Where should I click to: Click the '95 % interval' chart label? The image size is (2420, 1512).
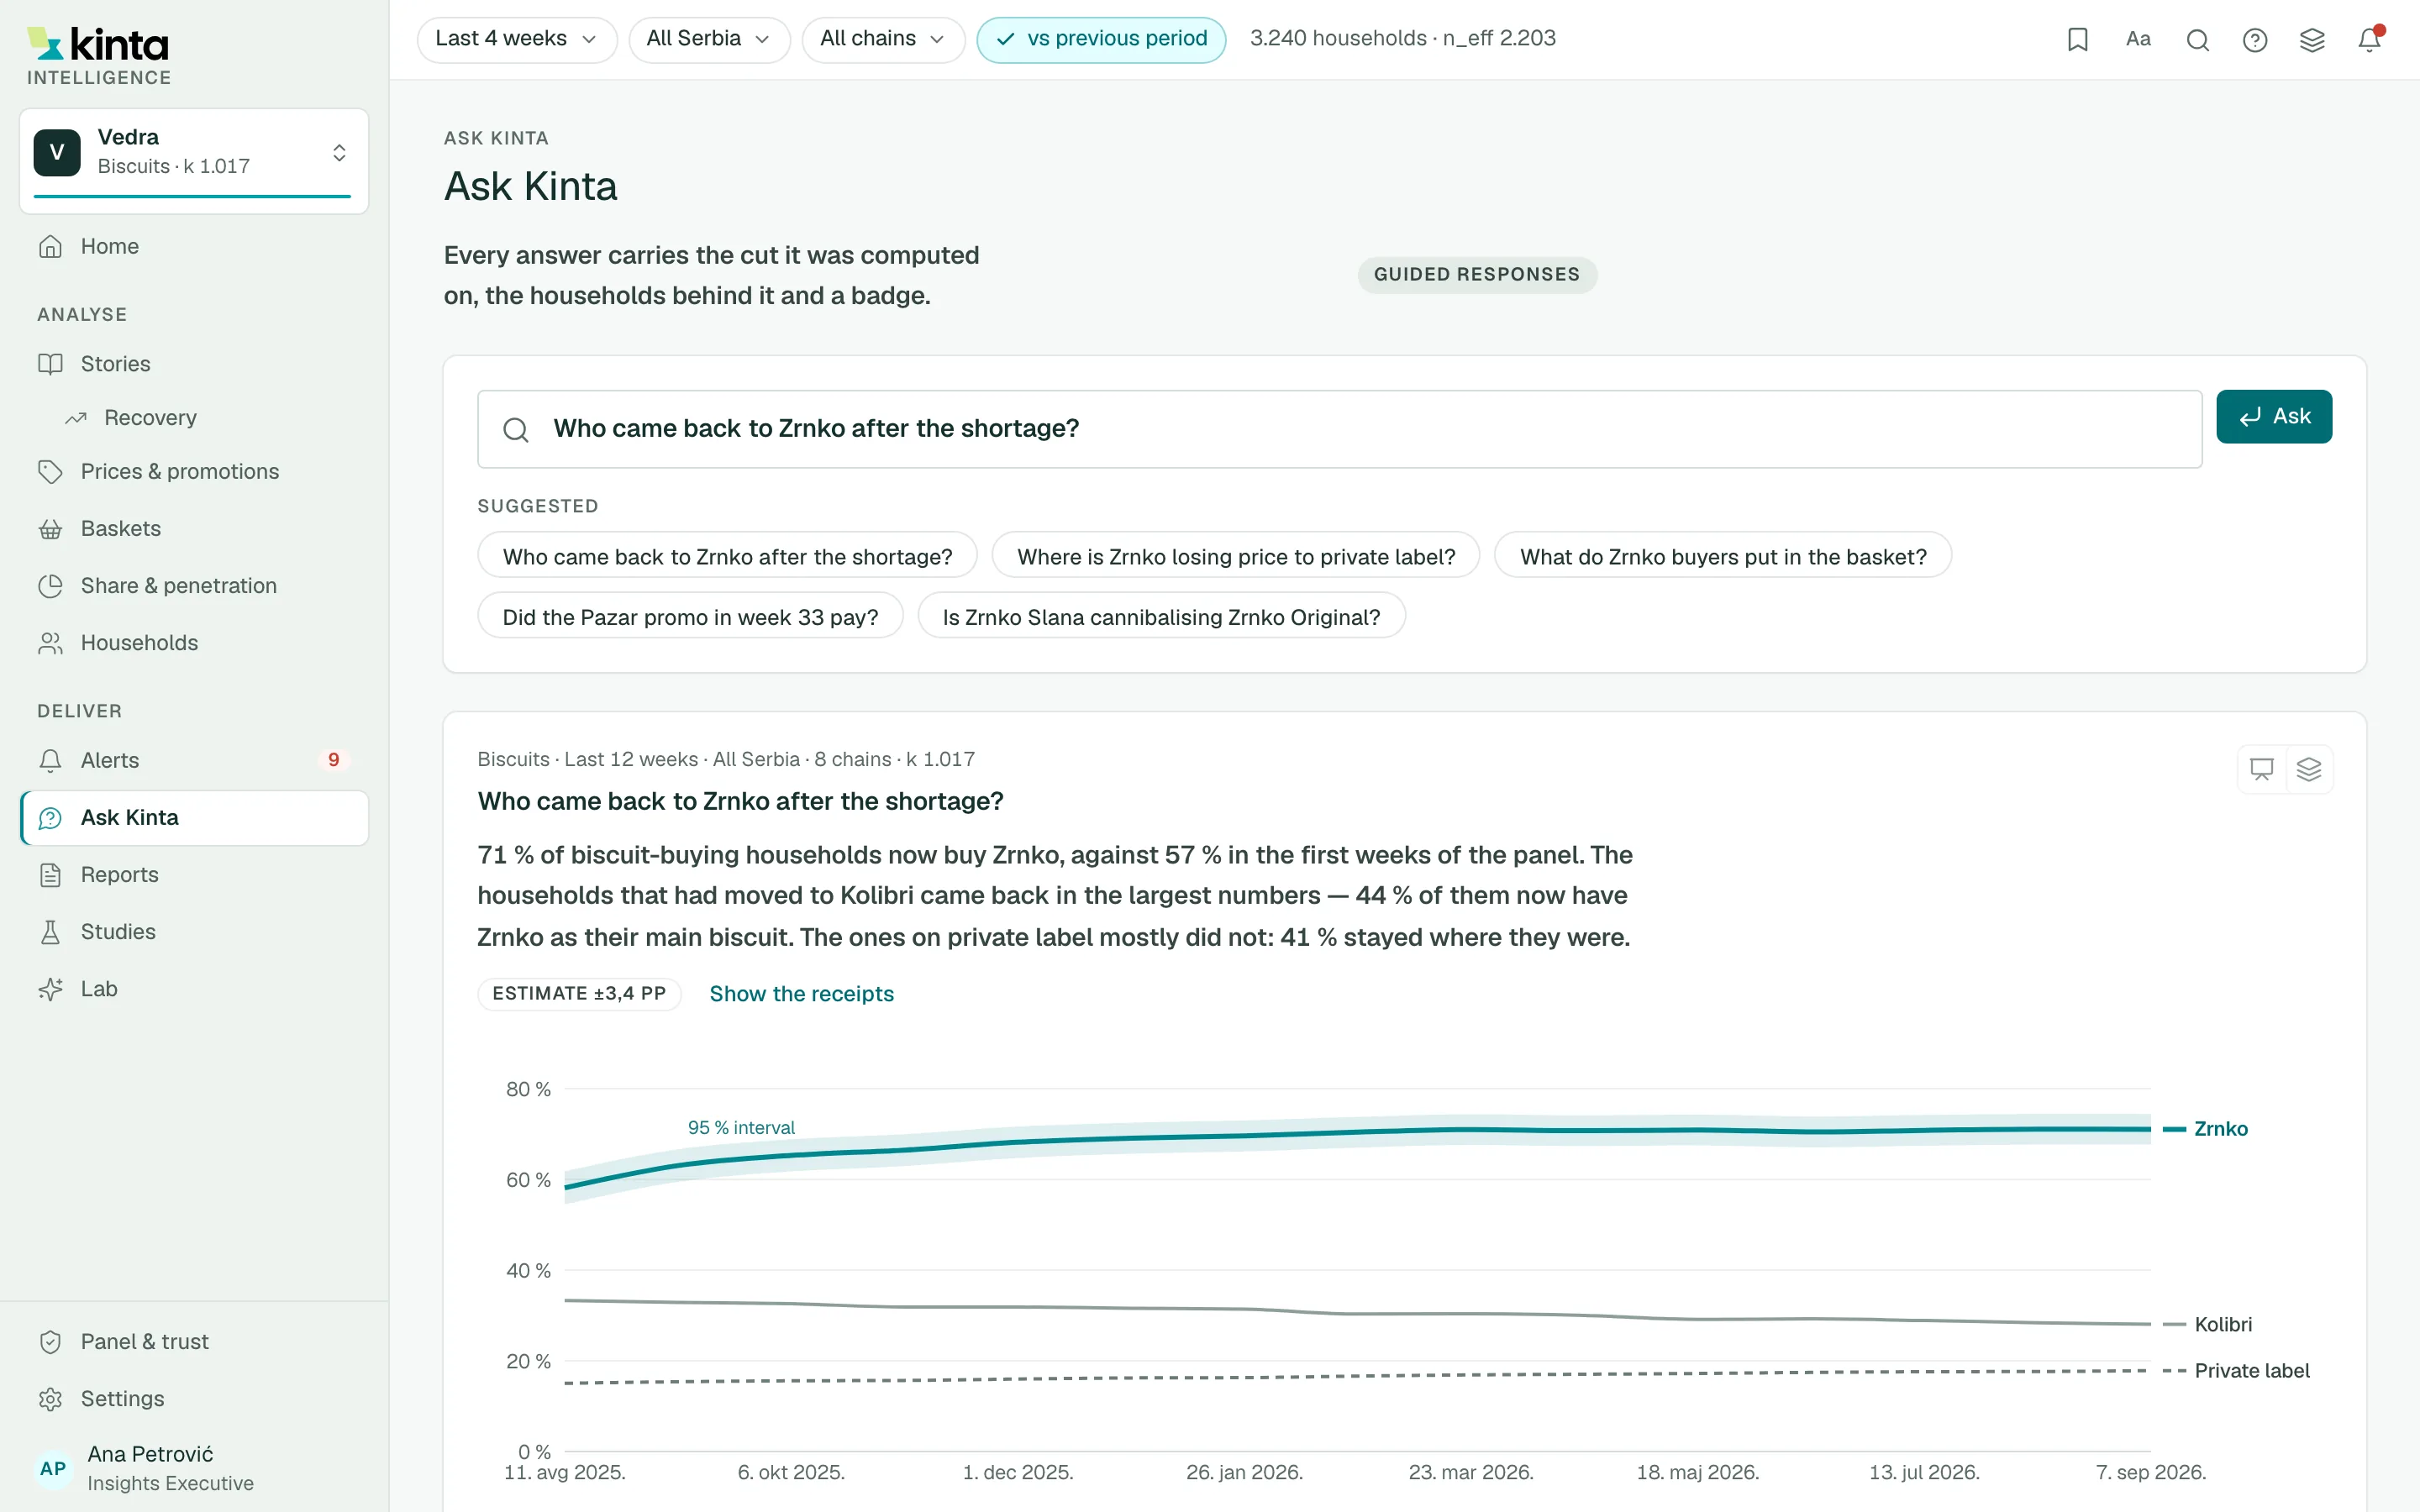(x=741, y=1127)
